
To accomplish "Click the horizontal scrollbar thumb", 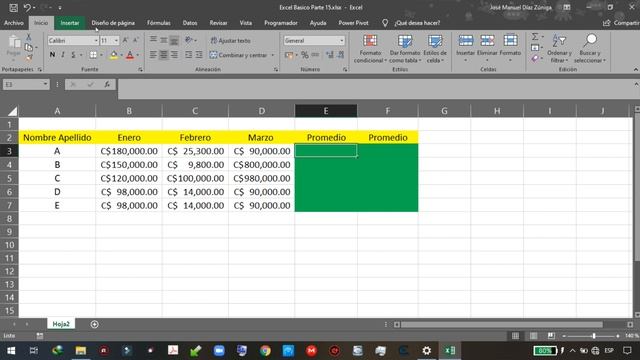I will [x=502, y=324].
